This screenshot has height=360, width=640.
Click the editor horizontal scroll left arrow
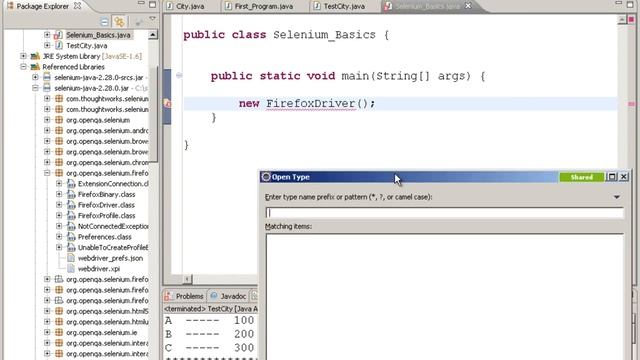point(187,279)
